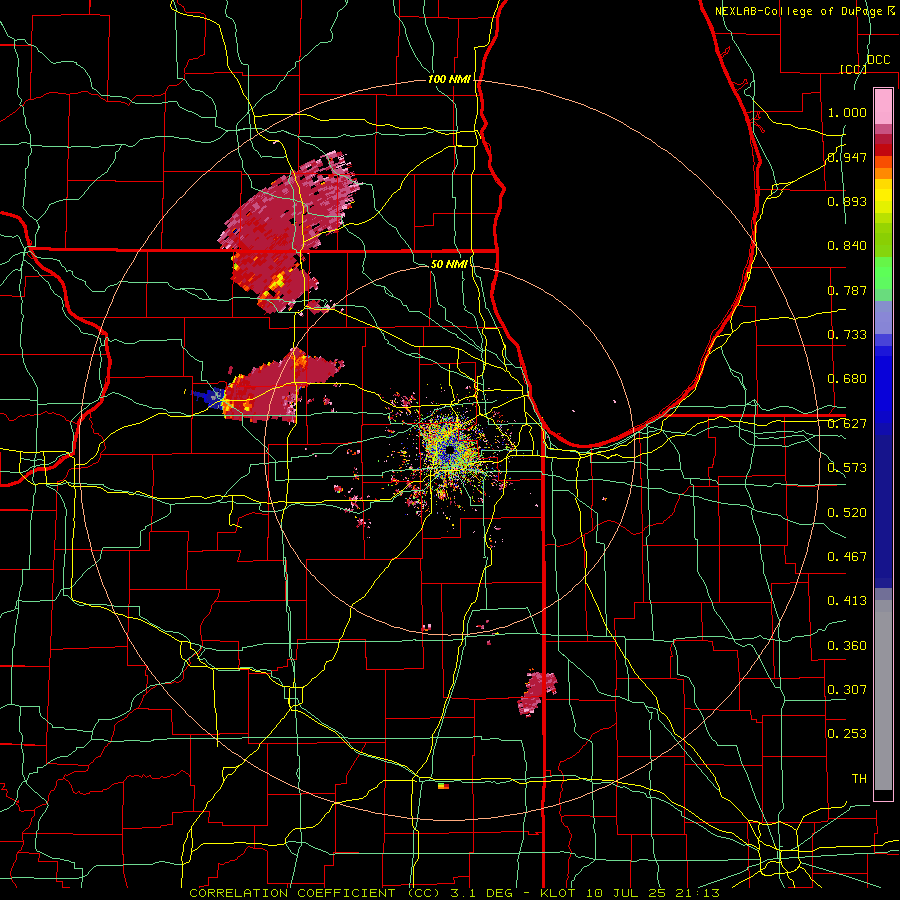
Task: Select the 0.360 scale value
Action: (x=847, y=645)
